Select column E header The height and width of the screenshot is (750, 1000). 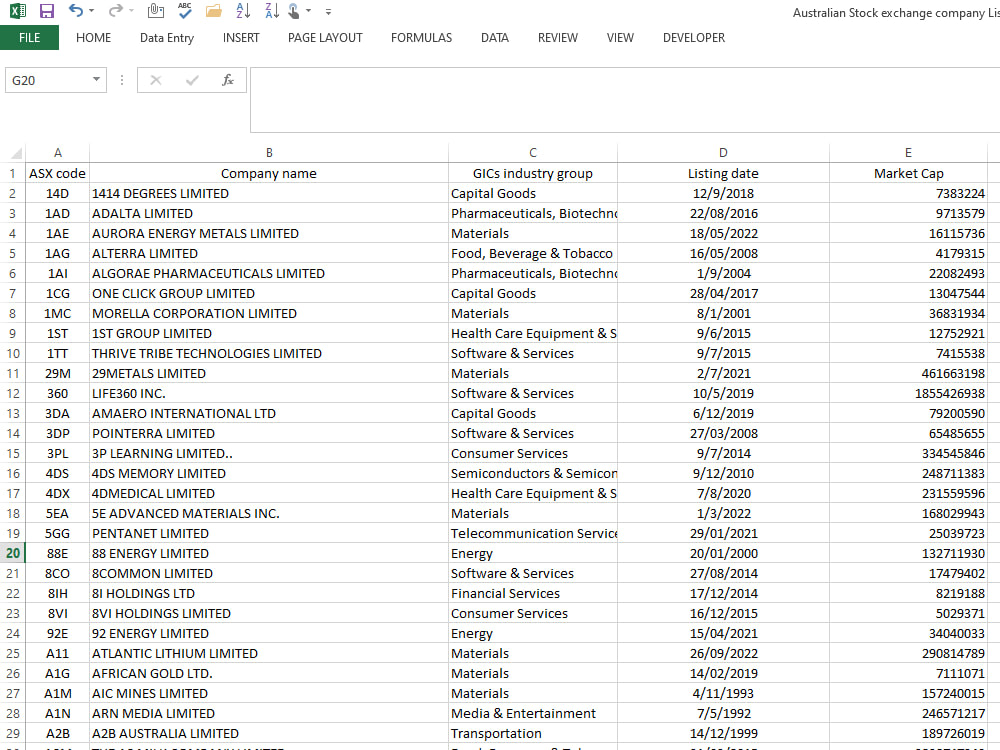coord(908,153)
